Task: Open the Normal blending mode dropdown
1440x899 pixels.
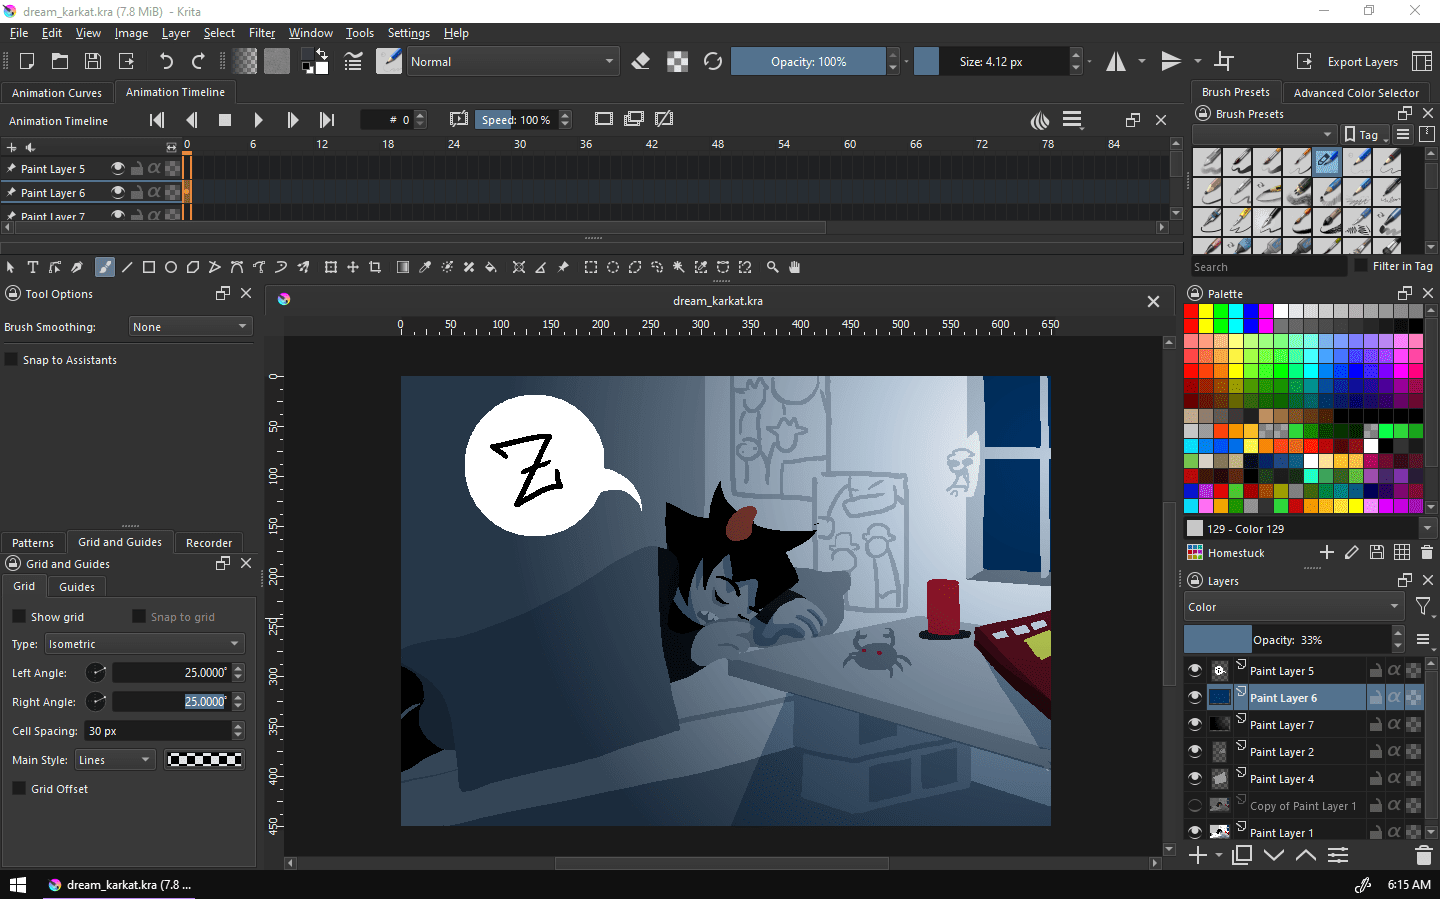Action: (x=512, y=61)
